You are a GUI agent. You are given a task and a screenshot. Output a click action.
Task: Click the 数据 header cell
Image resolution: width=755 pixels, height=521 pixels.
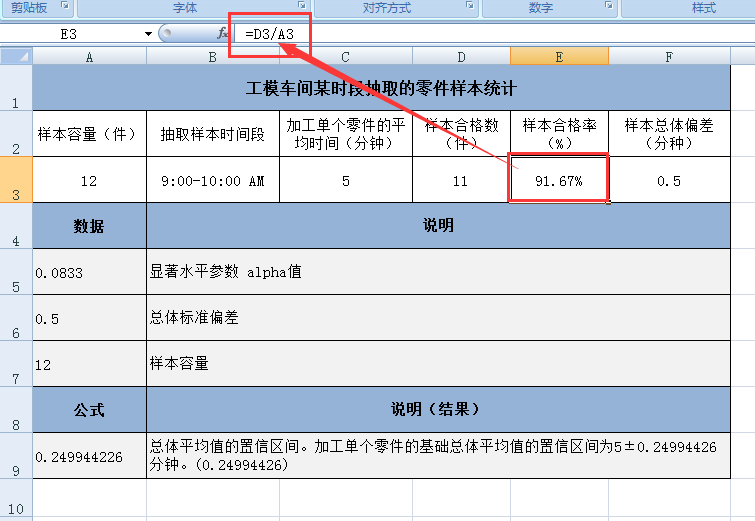coord(90,225)
